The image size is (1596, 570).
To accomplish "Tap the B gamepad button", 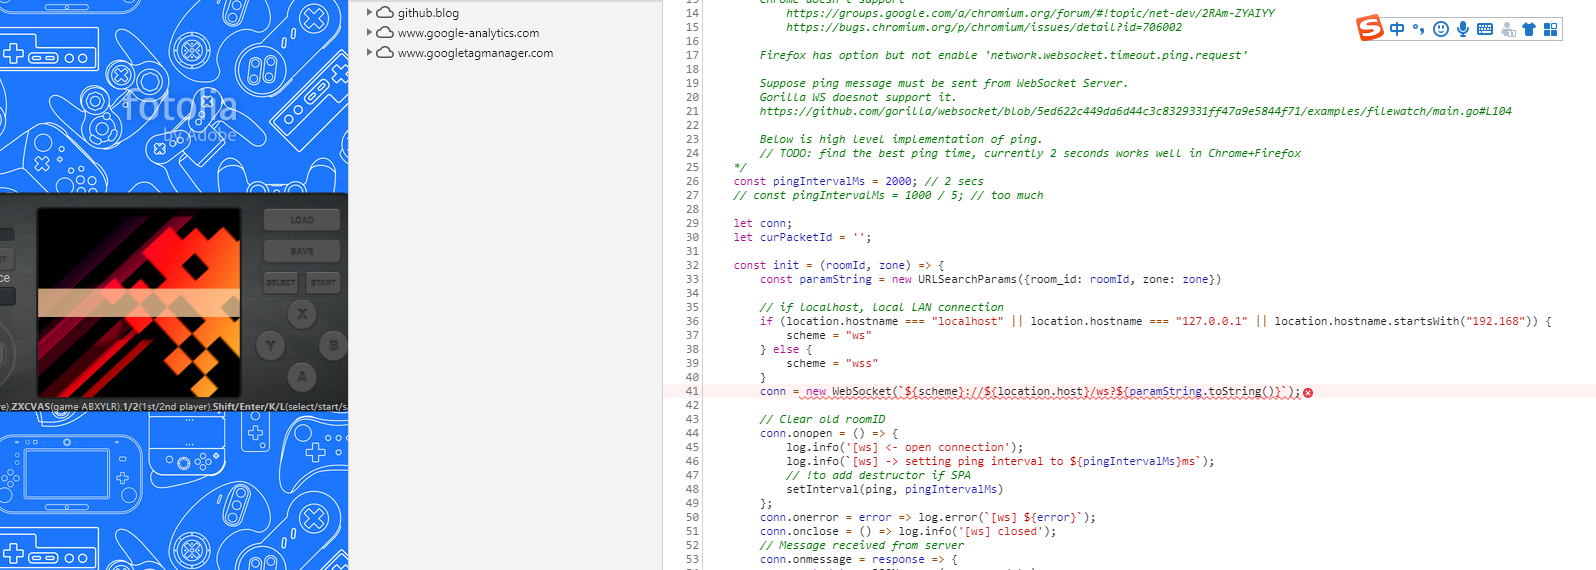I will [x=334, y=346].
